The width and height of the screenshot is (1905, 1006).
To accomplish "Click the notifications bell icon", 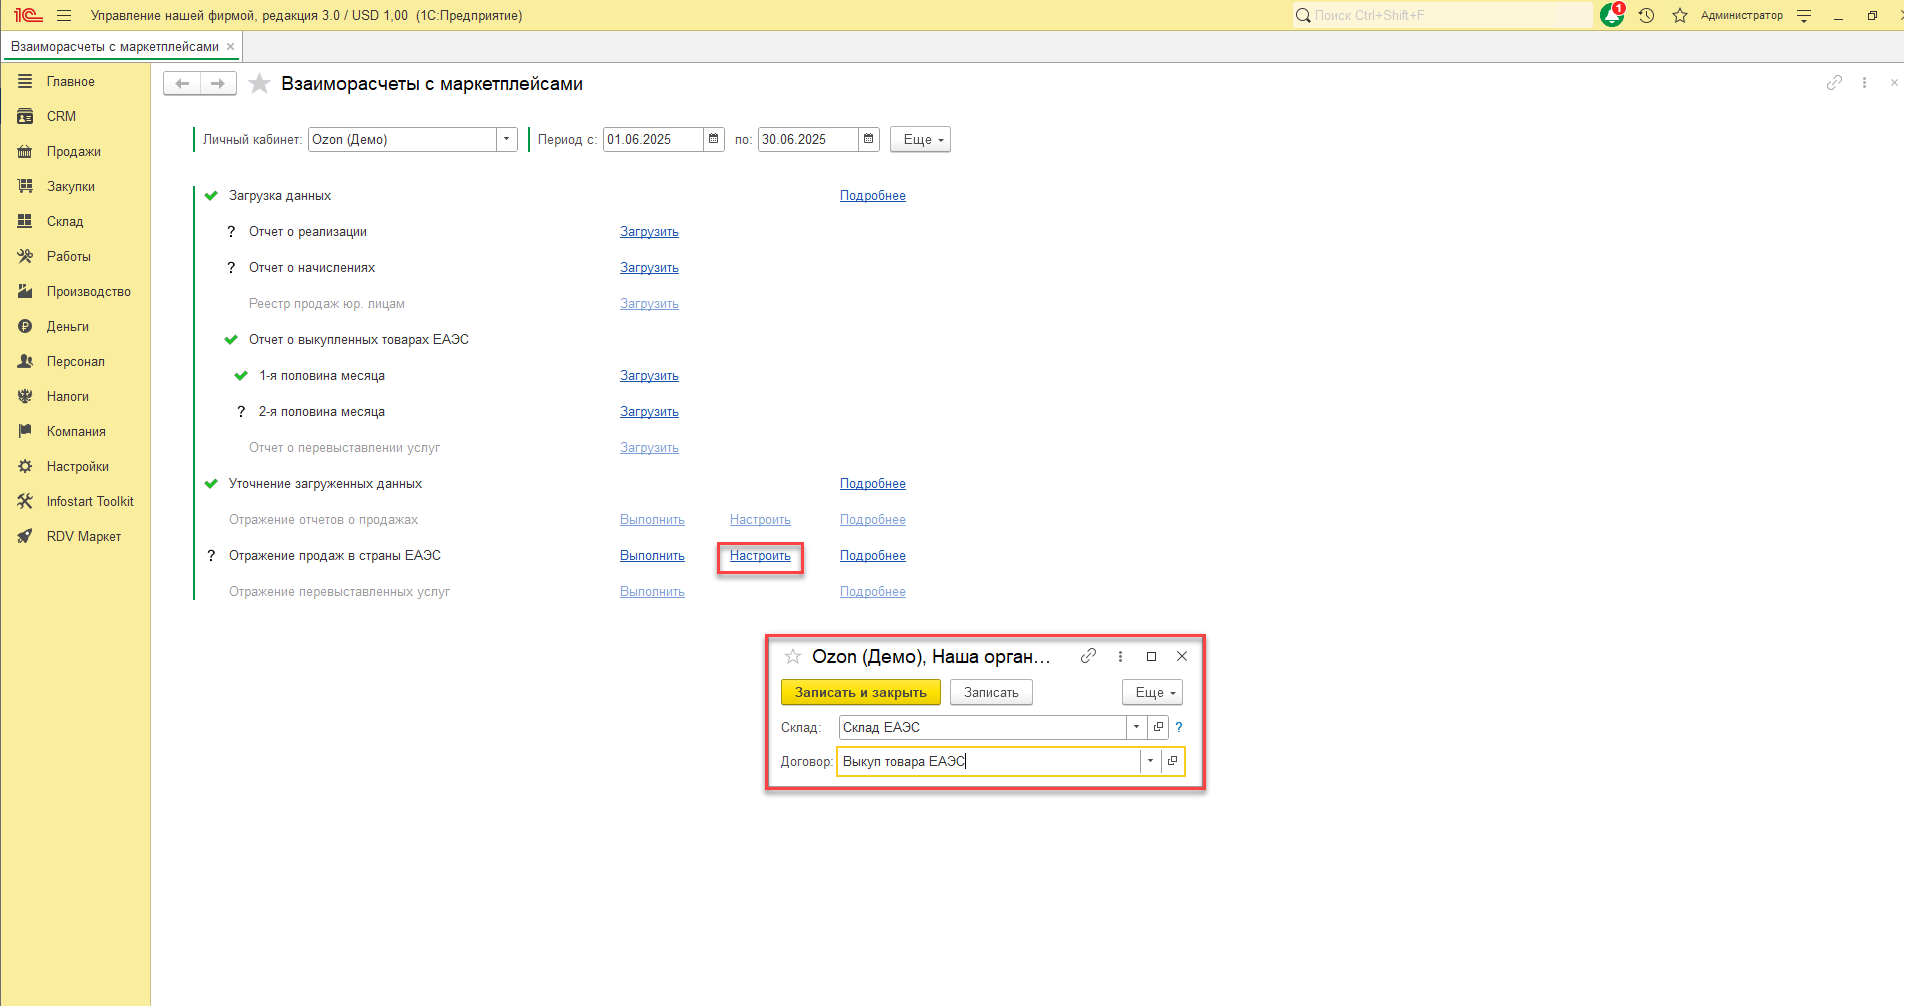I will (x=1611, y=15).
